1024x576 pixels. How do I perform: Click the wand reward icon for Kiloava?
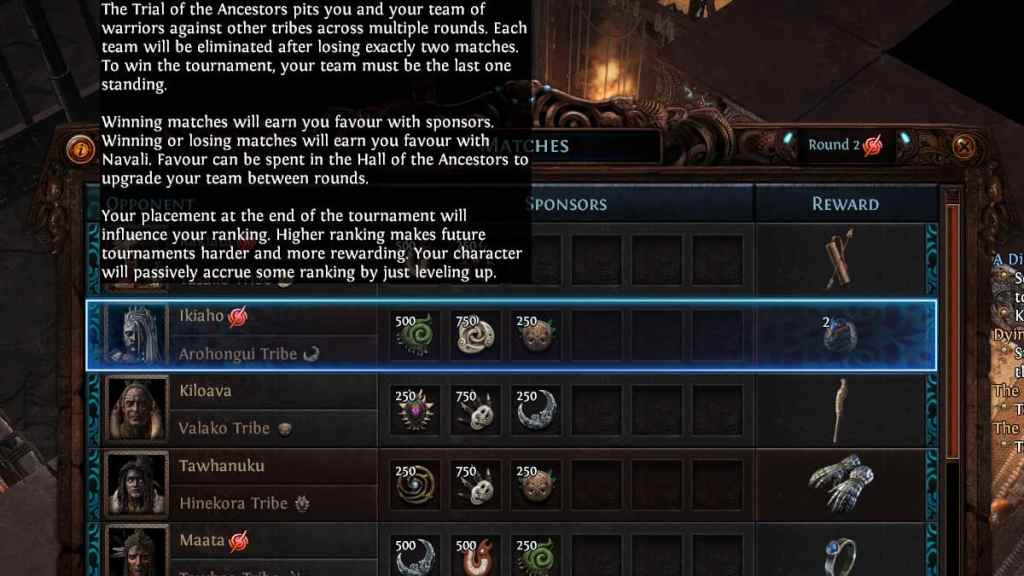click(840, 410)
